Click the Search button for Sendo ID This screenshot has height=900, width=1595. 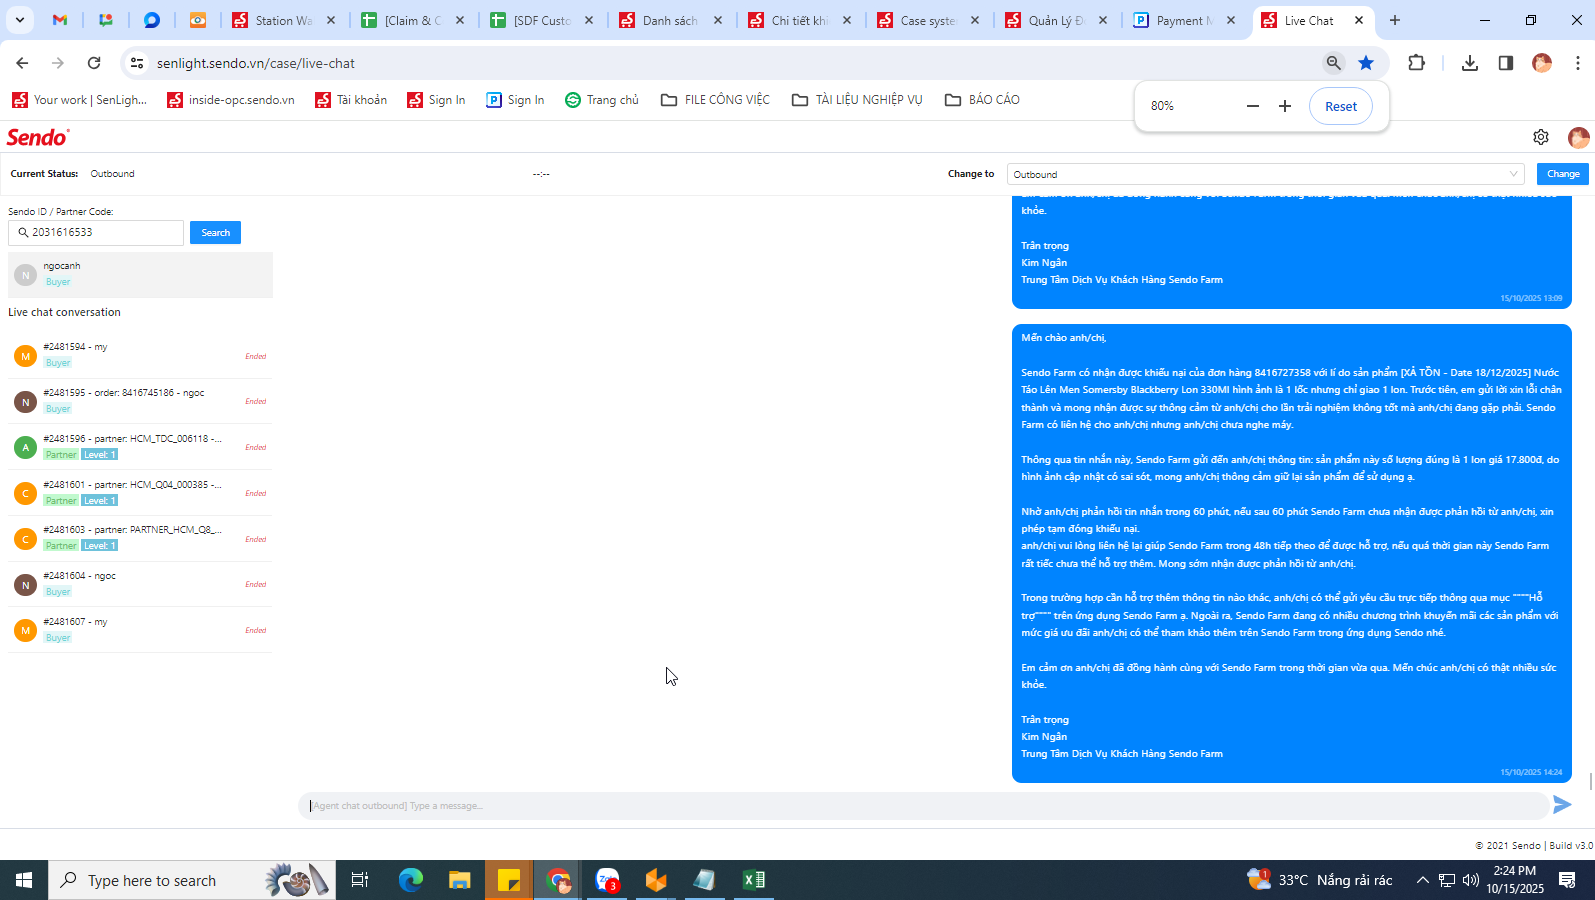click(x=215, y=233)
